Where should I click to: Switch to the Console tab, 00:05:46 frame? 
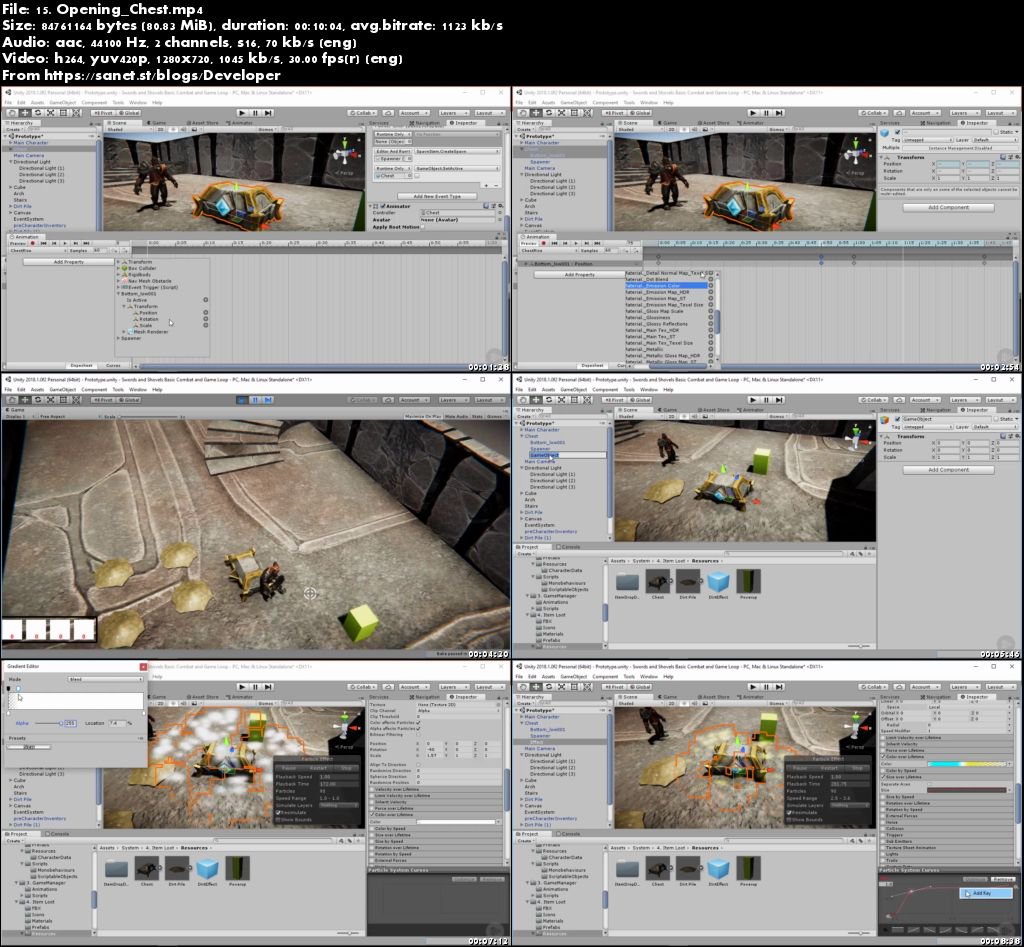click(x=568, y=547)
